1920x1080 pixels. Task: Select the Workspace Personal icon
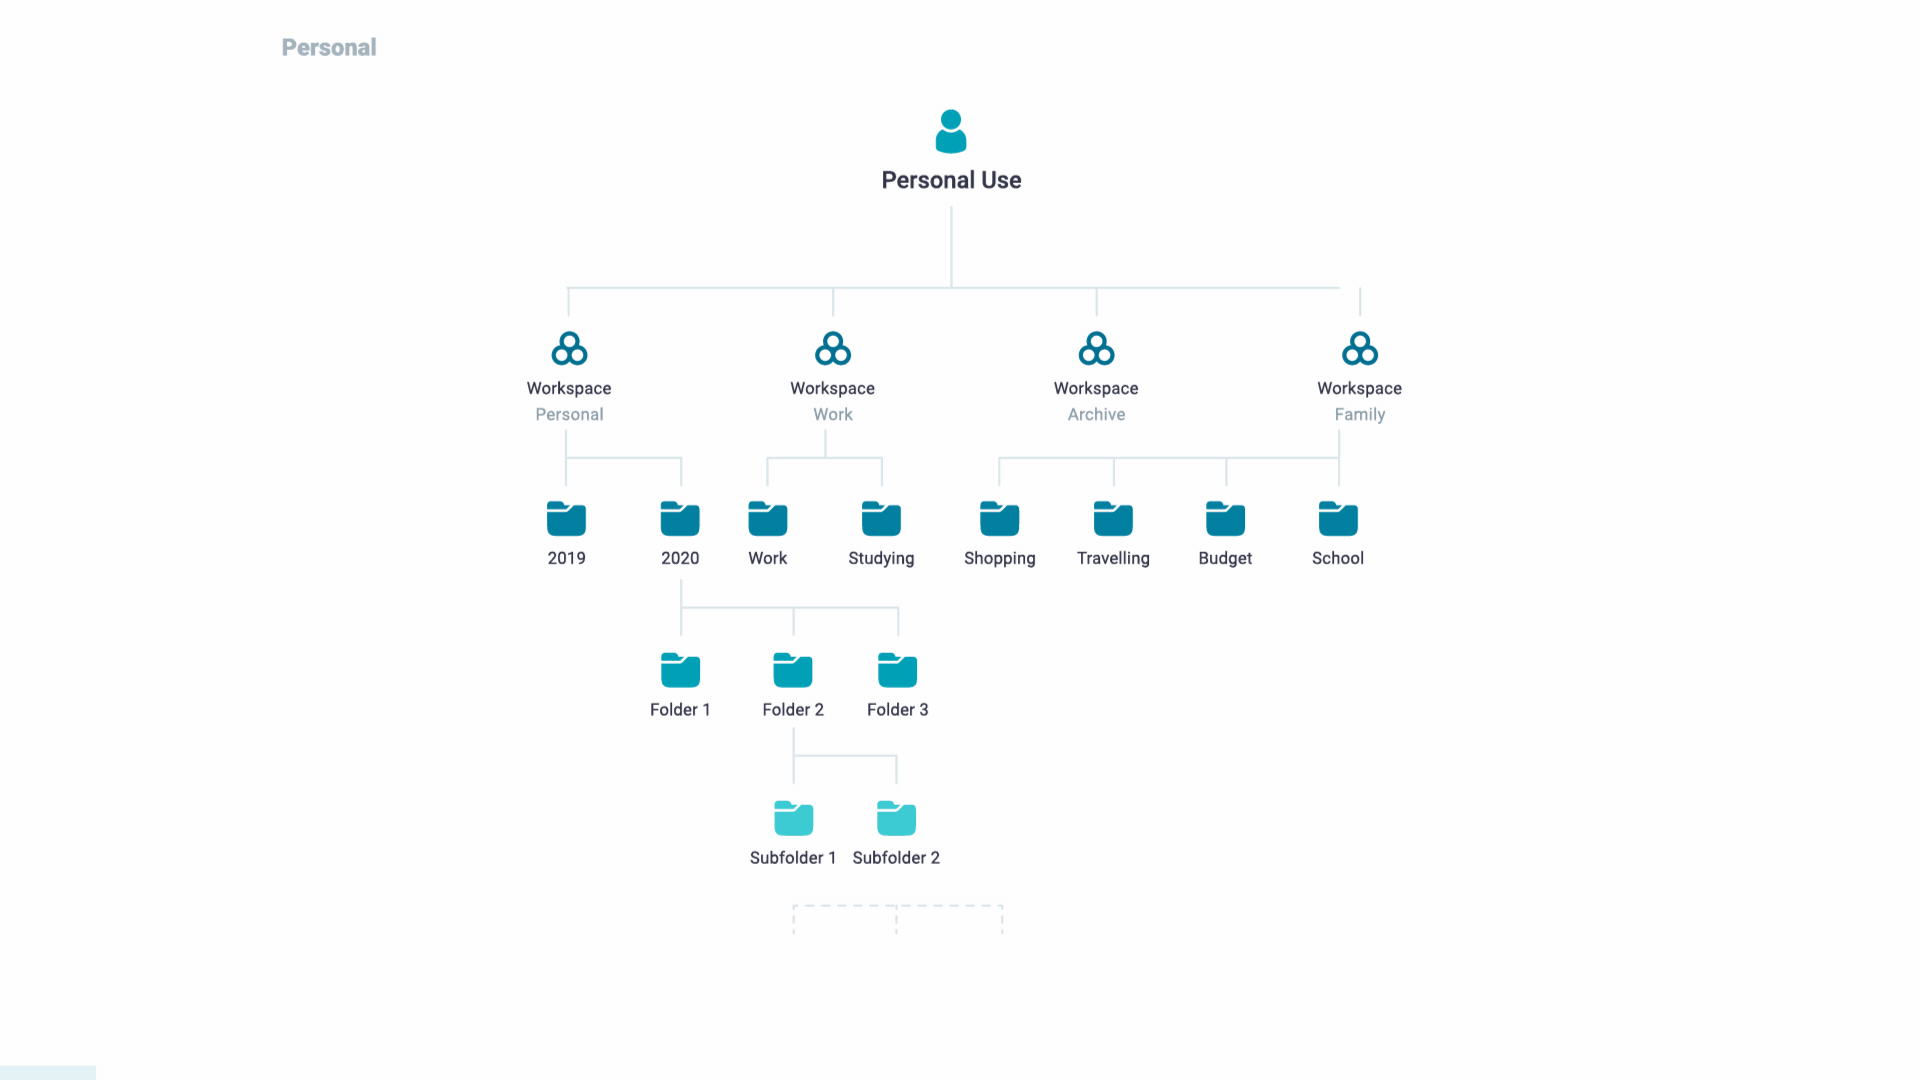pyautogui.click(x=568, y=348)
